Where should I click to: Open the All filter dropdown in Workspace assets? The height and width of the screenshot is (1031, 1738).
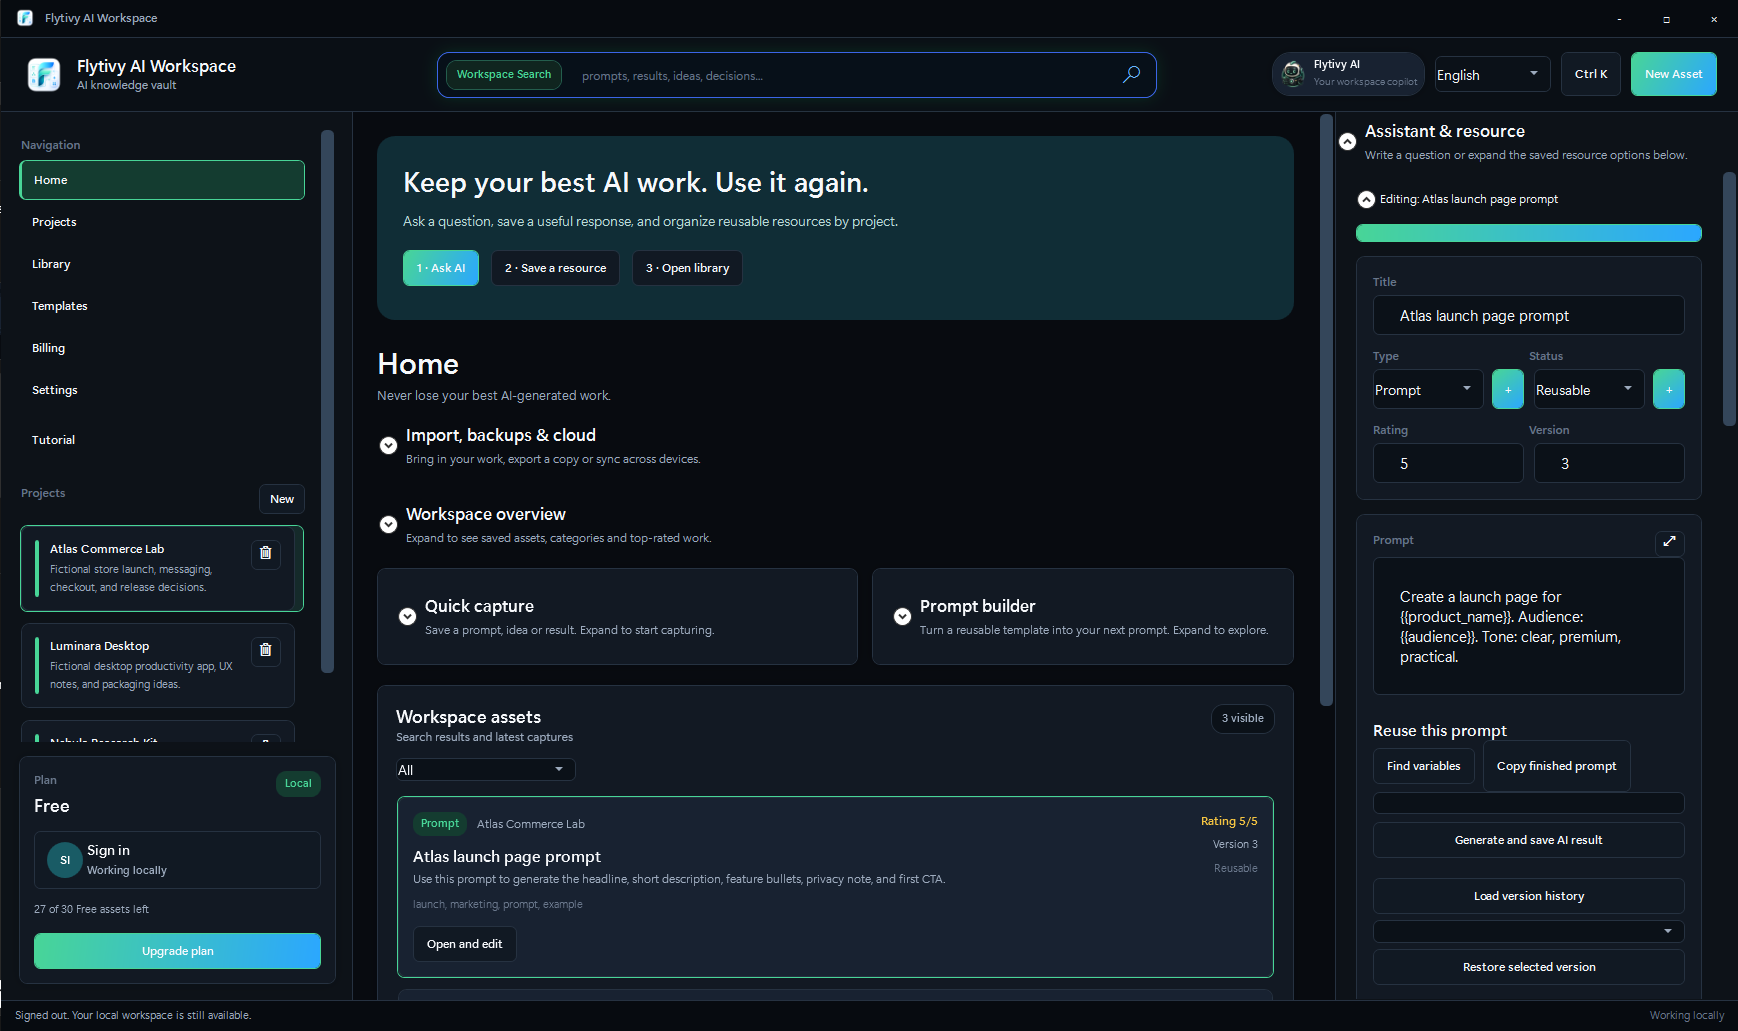click(x=485, y=769)
